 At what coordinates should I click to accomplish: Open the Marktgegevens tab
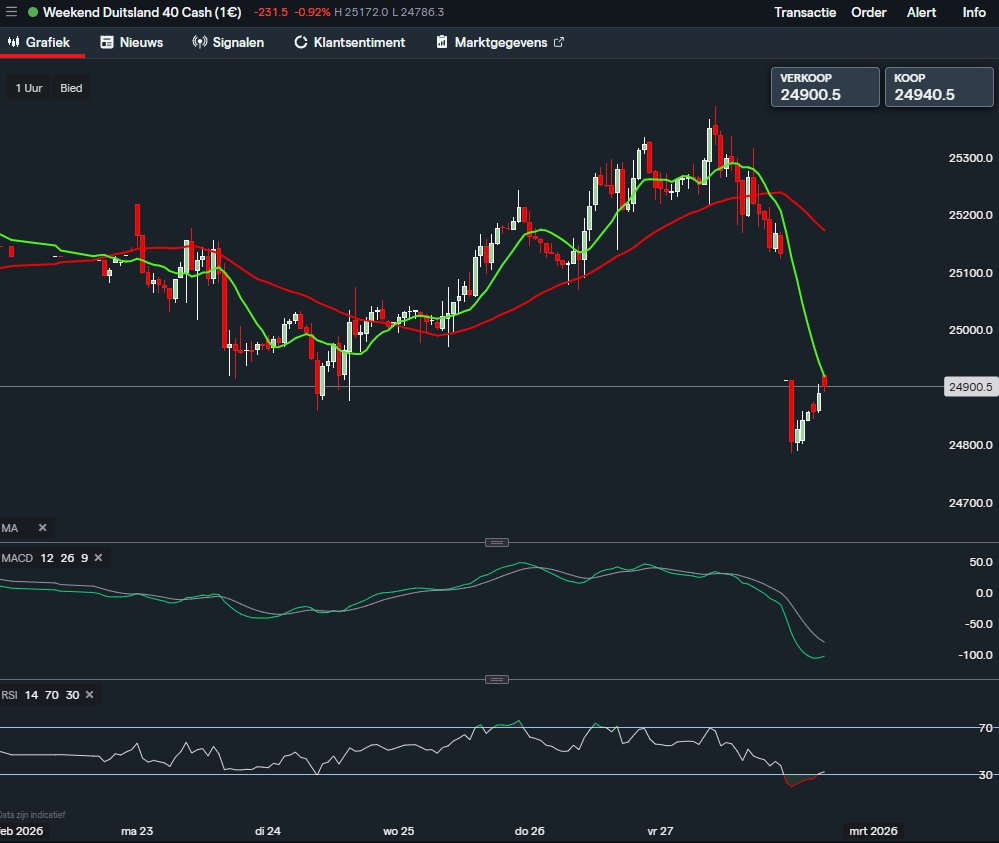500,43
